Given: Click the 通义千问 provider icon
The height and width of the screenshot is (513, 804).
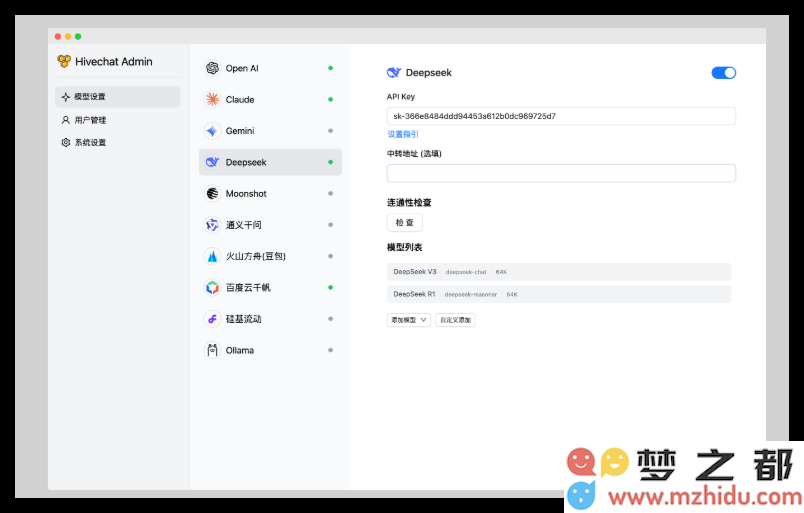Looking at the screenshot, I should point(212,225).
